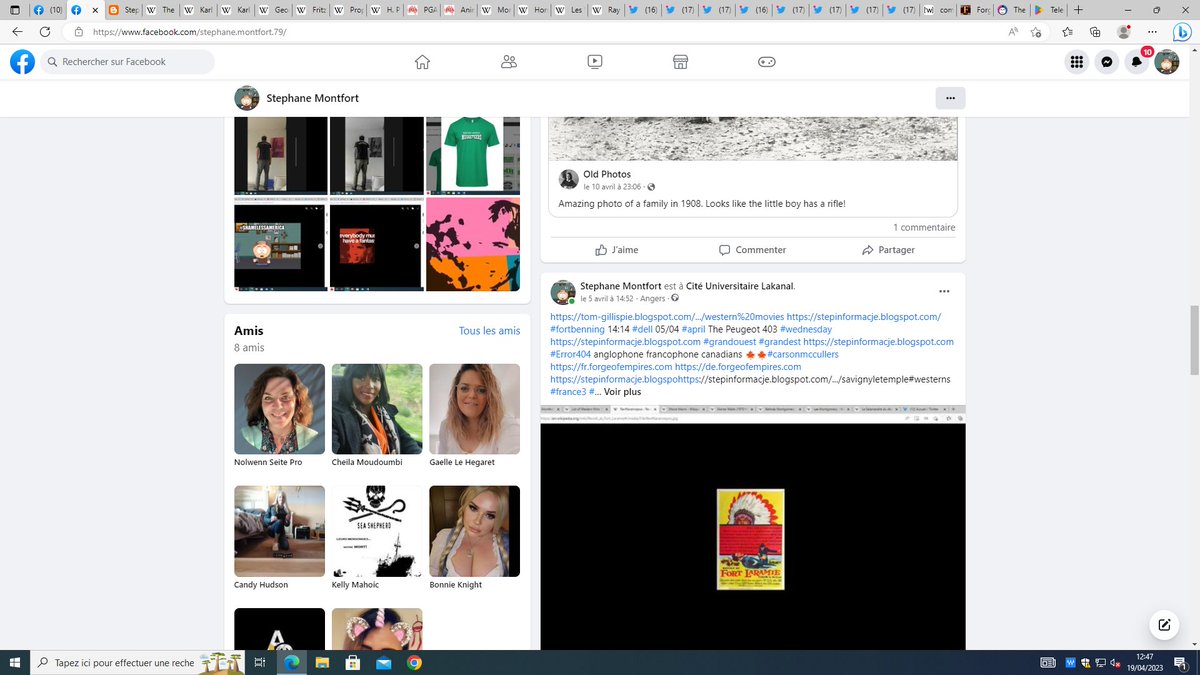Open friend Candy Hudson's photo
This screenshot has width=1200, height=675.
[x=279, y=531]
